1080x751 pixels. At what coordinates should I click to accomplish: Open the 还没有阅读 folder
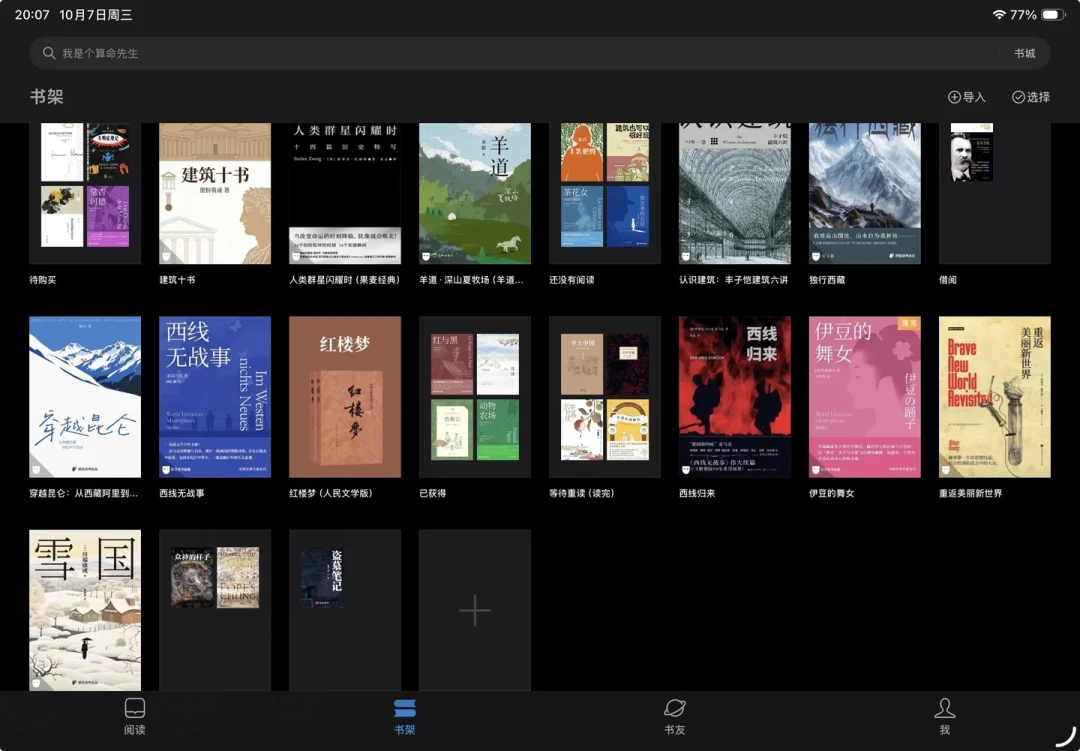pyautogui.click(x=605, y=194)
